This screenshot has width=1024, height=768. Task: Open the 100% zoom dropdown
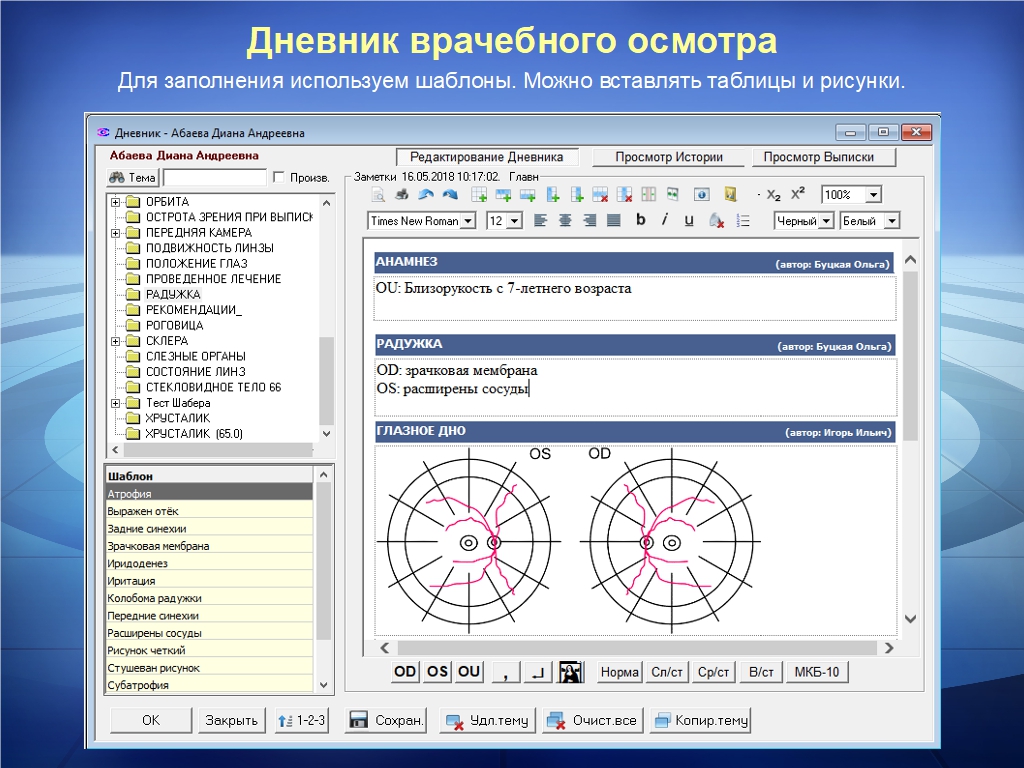(873, 195)
